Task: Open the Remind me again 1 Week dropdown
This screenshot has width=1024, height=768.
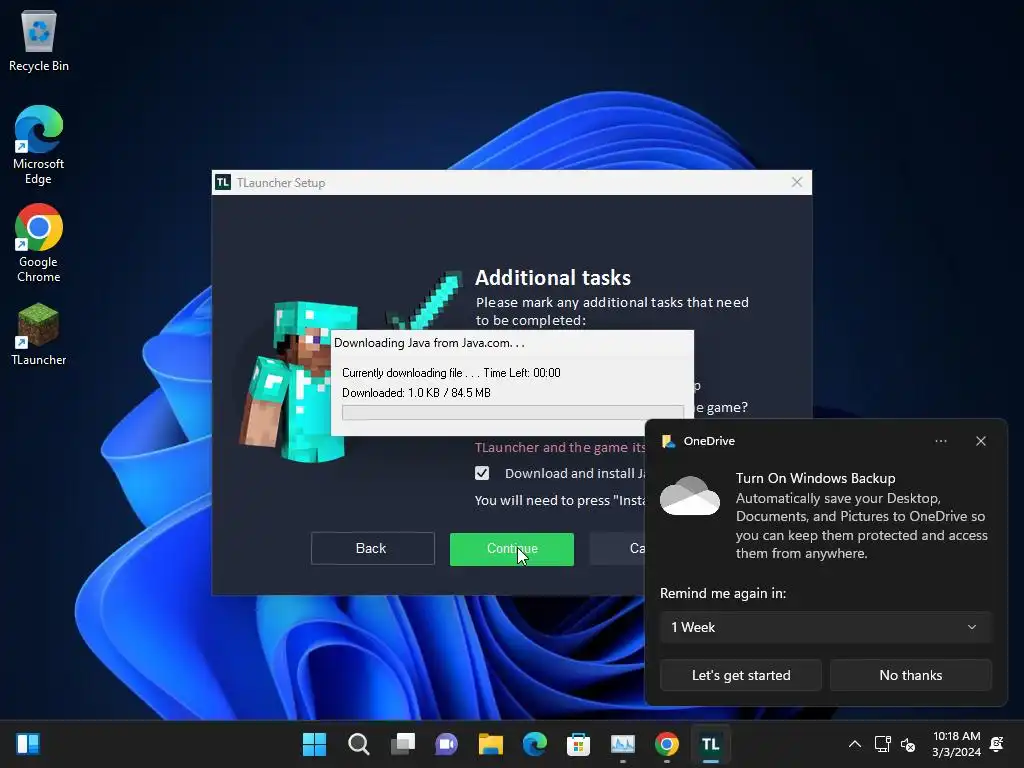Action: point(825,627)
